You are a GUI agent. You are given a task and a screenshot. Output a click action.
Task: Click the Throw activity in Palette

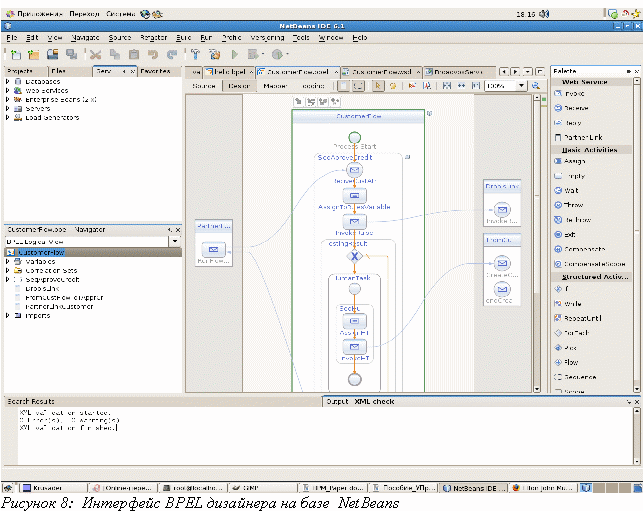pyautogui.click(x=574, y=203)
